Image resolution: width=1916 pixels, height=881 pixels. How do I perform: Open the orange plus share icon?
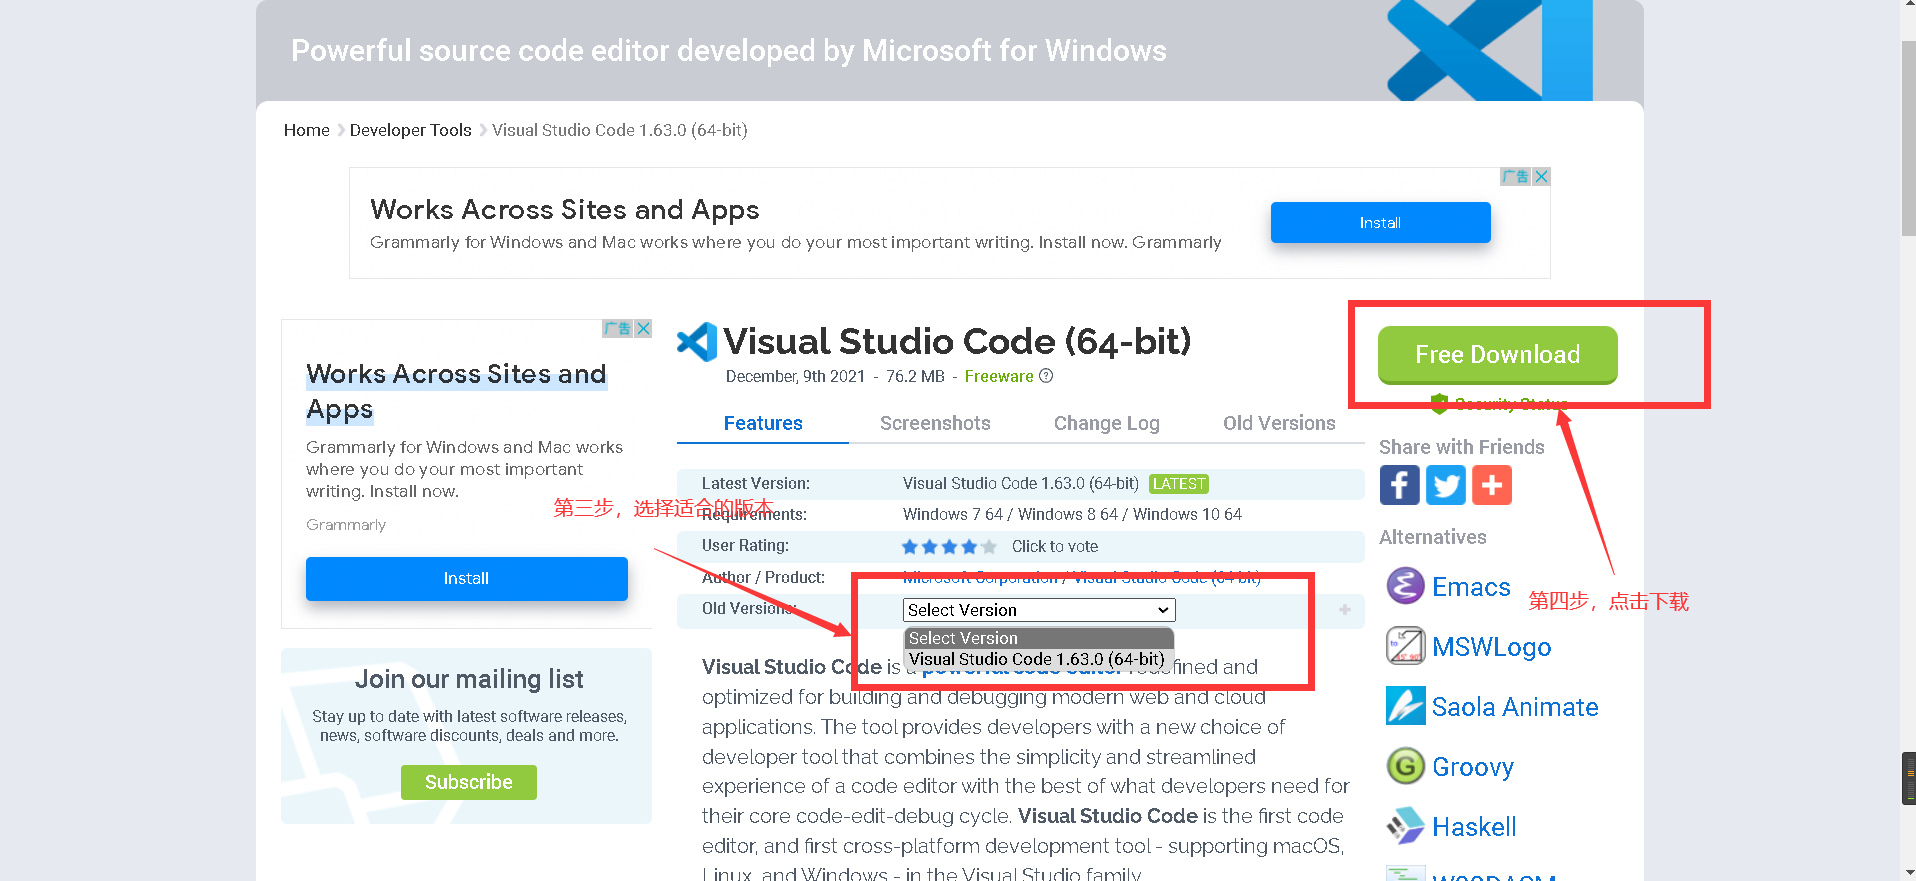point(1491,485)
